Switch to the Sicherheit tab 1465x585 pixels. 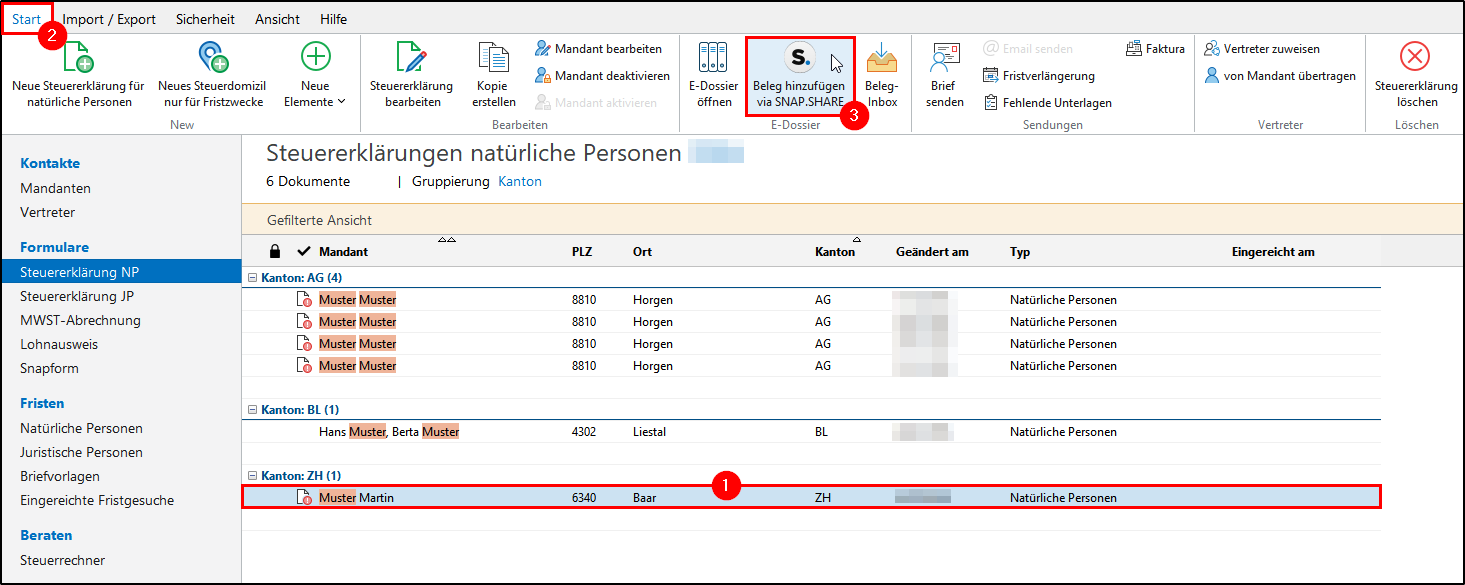(205, 19)
